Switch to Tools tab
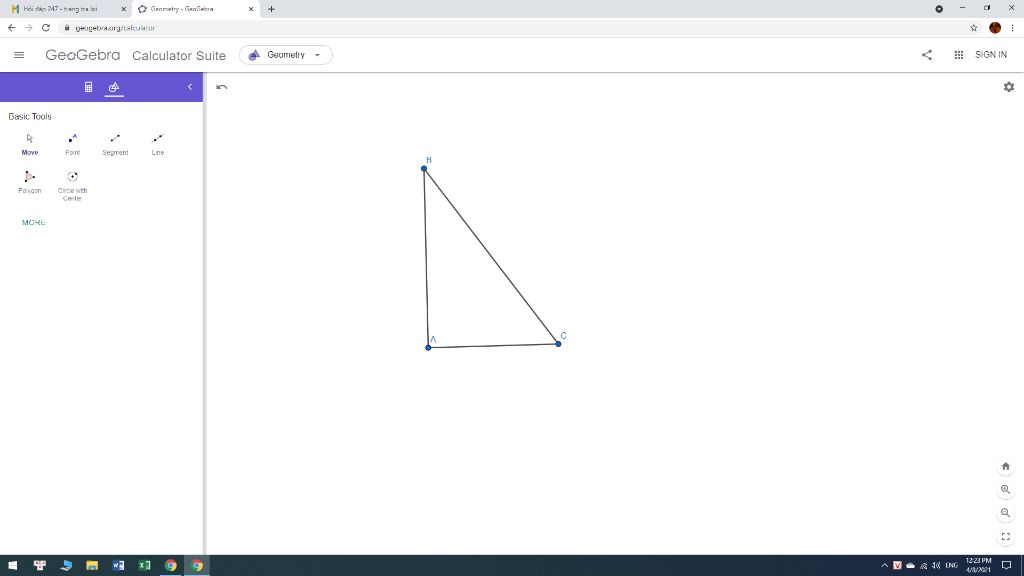Image resolution: width=1024 pixels, height=576 pixels. [114, 87]
